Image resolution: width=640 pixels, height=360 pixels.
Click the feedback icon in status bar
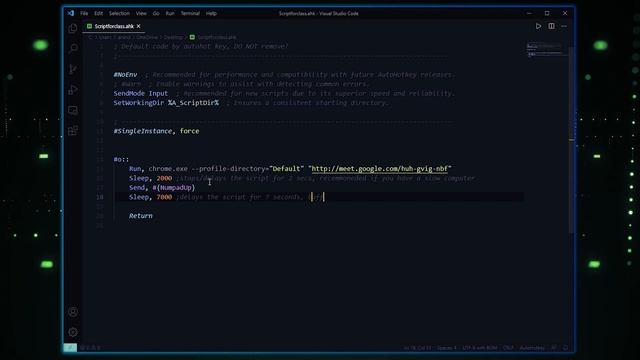click(554, 348)
